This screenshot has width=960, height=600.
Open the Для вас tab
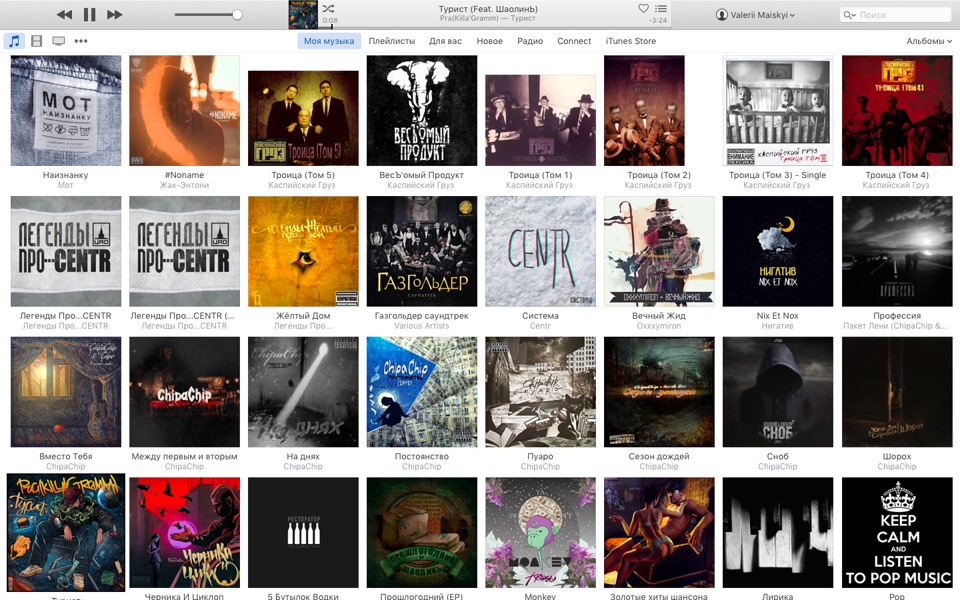[x=445, y=41]
